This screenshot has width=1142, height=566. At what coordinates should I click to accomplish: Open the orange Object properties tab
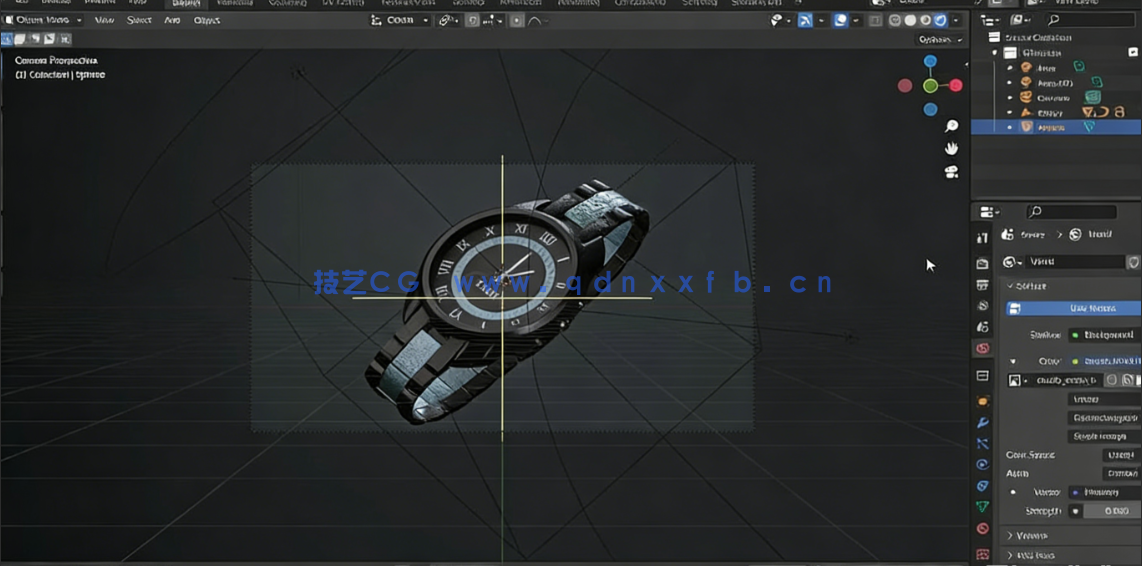point(982,401)
